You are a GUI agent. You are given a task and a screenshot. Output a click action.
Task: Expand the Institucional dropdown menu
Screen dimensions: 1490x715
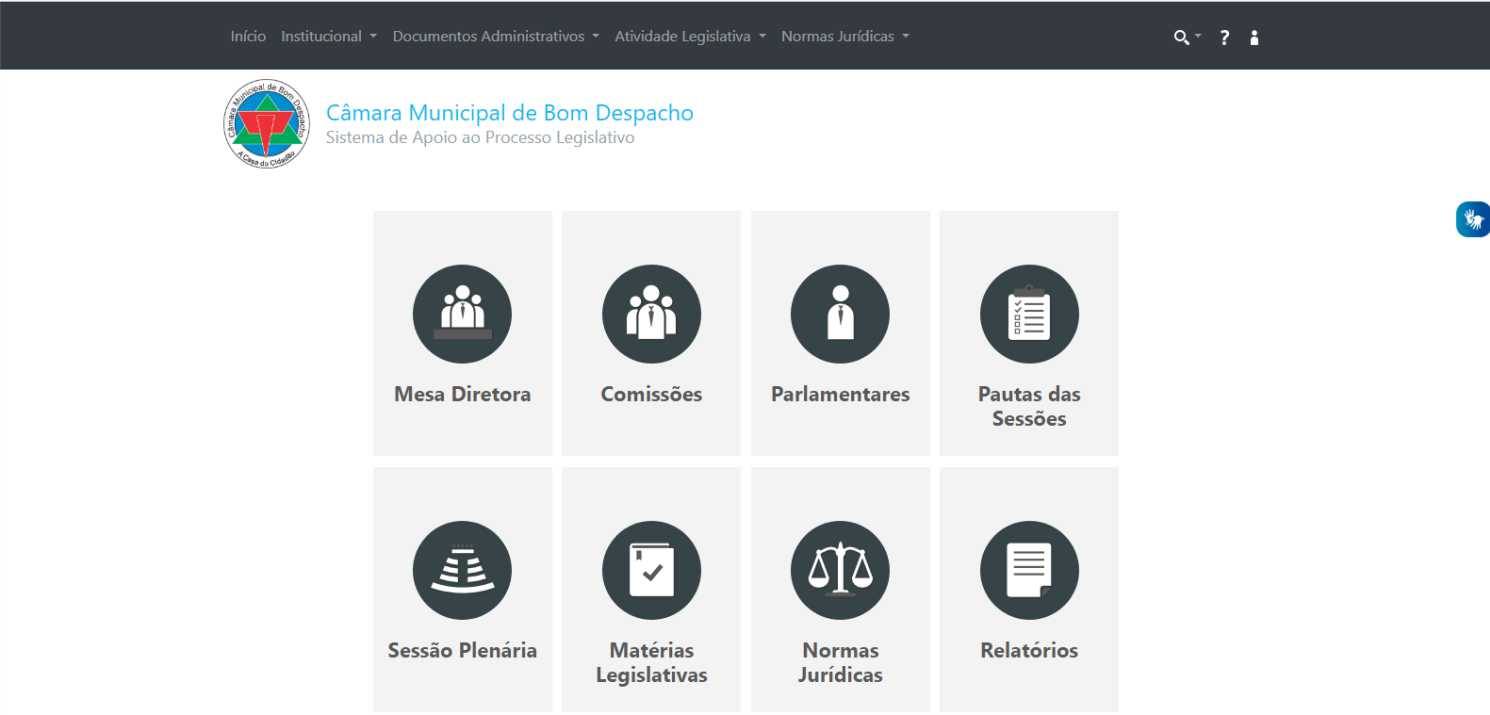328,36
